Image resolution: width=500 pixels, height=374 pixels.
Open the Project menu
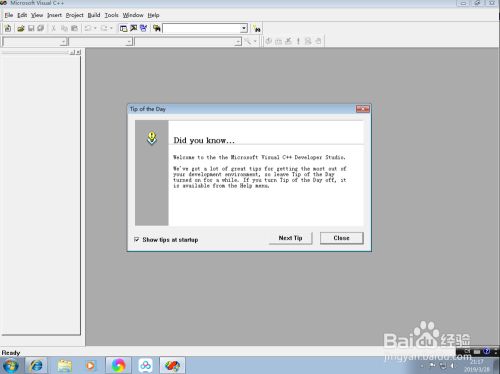click(75, 15)
